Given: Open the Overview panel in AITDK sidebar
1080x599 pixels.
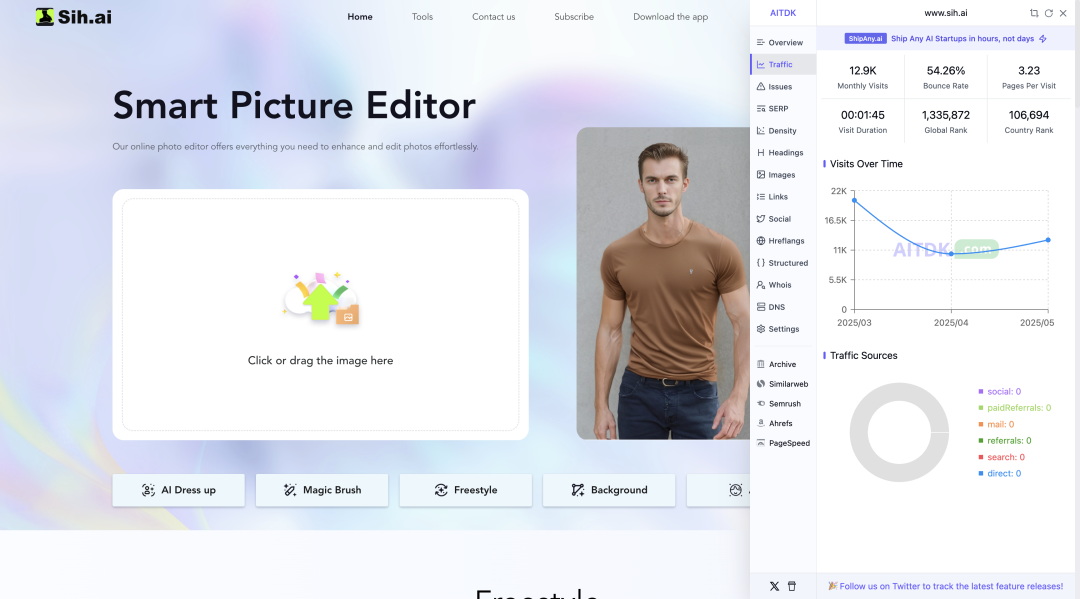Looking at the screenshot, I should pos(782,43).
